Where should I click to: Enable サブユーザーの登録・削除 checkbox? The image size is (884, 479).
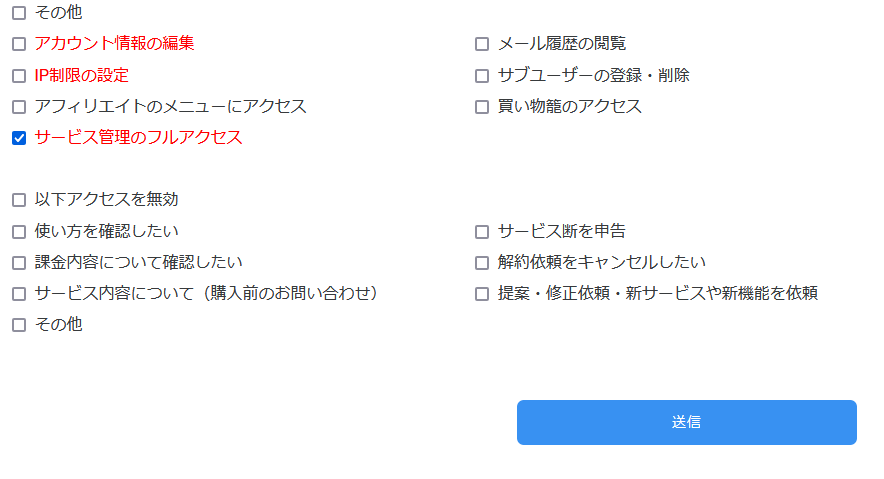point(482,76)
